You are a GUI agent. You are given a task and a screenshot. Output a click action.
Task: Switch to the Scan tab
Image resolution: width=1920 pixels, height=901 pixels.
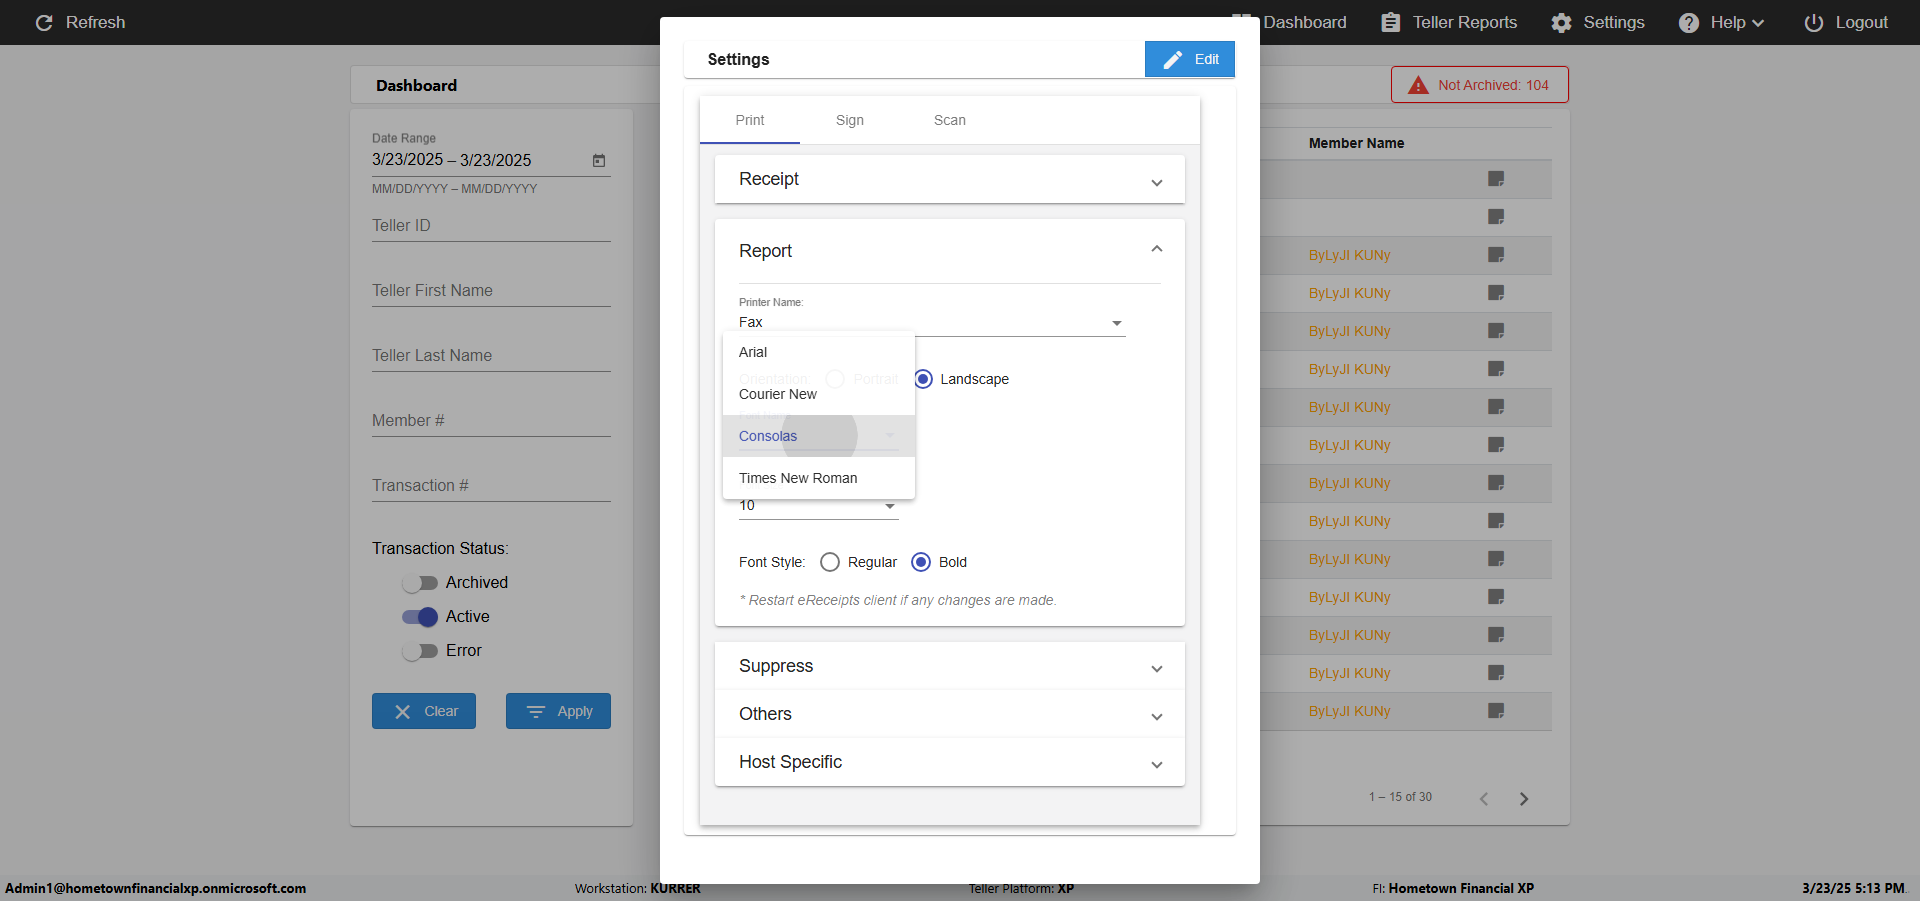pos(950,120)
